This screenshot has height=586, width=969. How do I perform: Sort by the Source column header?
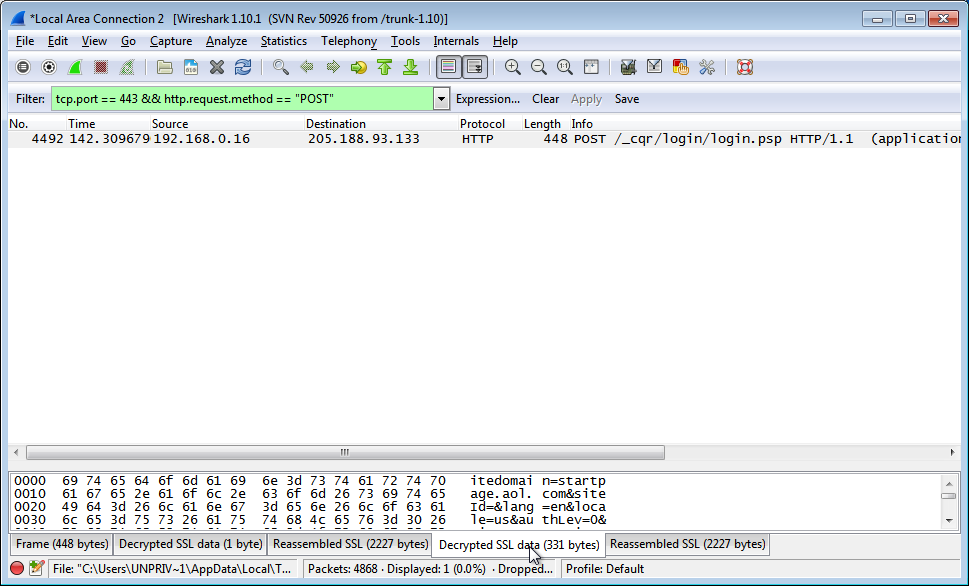pos(227,124)
